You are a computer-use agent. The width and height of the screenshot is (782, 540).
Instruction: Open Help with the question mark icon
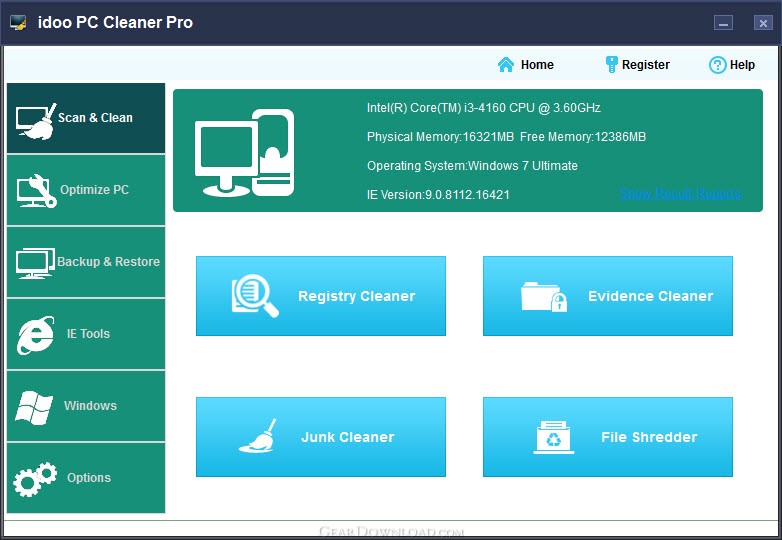[732, 65]
